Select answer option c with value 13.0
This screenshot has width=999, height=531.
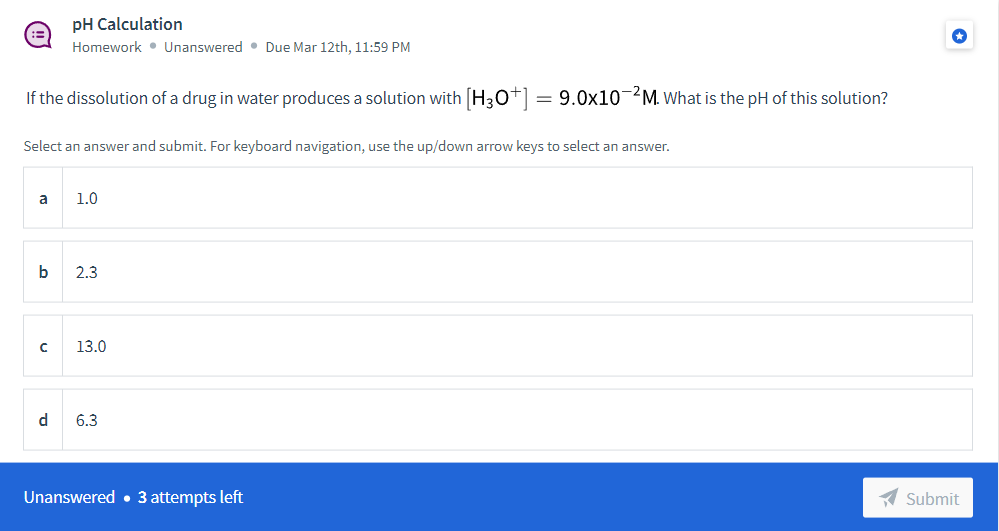tap(498, 346)
